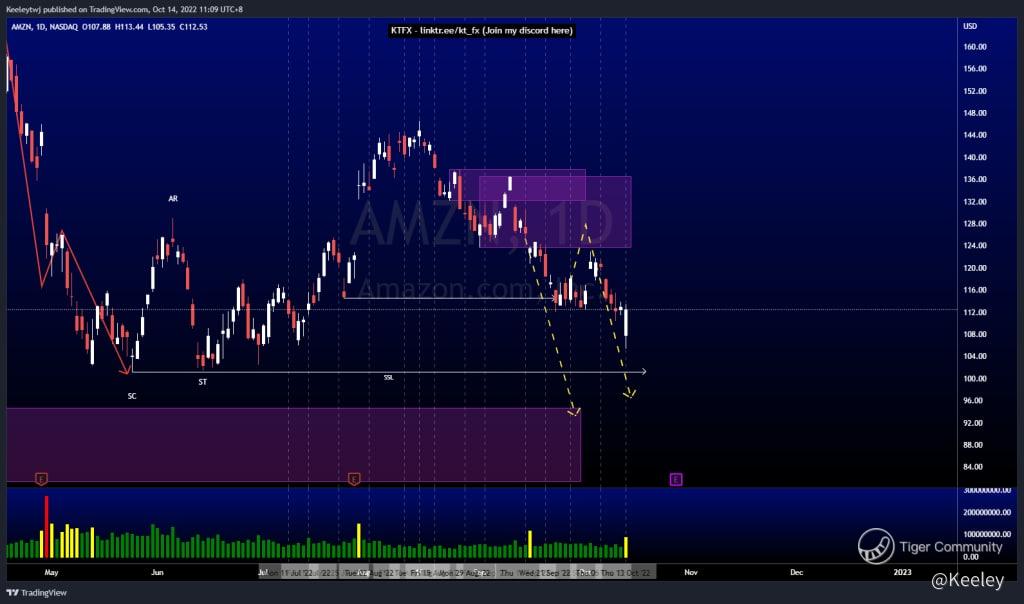Open the orange earnings E marker under May

(x=41, y=479)
